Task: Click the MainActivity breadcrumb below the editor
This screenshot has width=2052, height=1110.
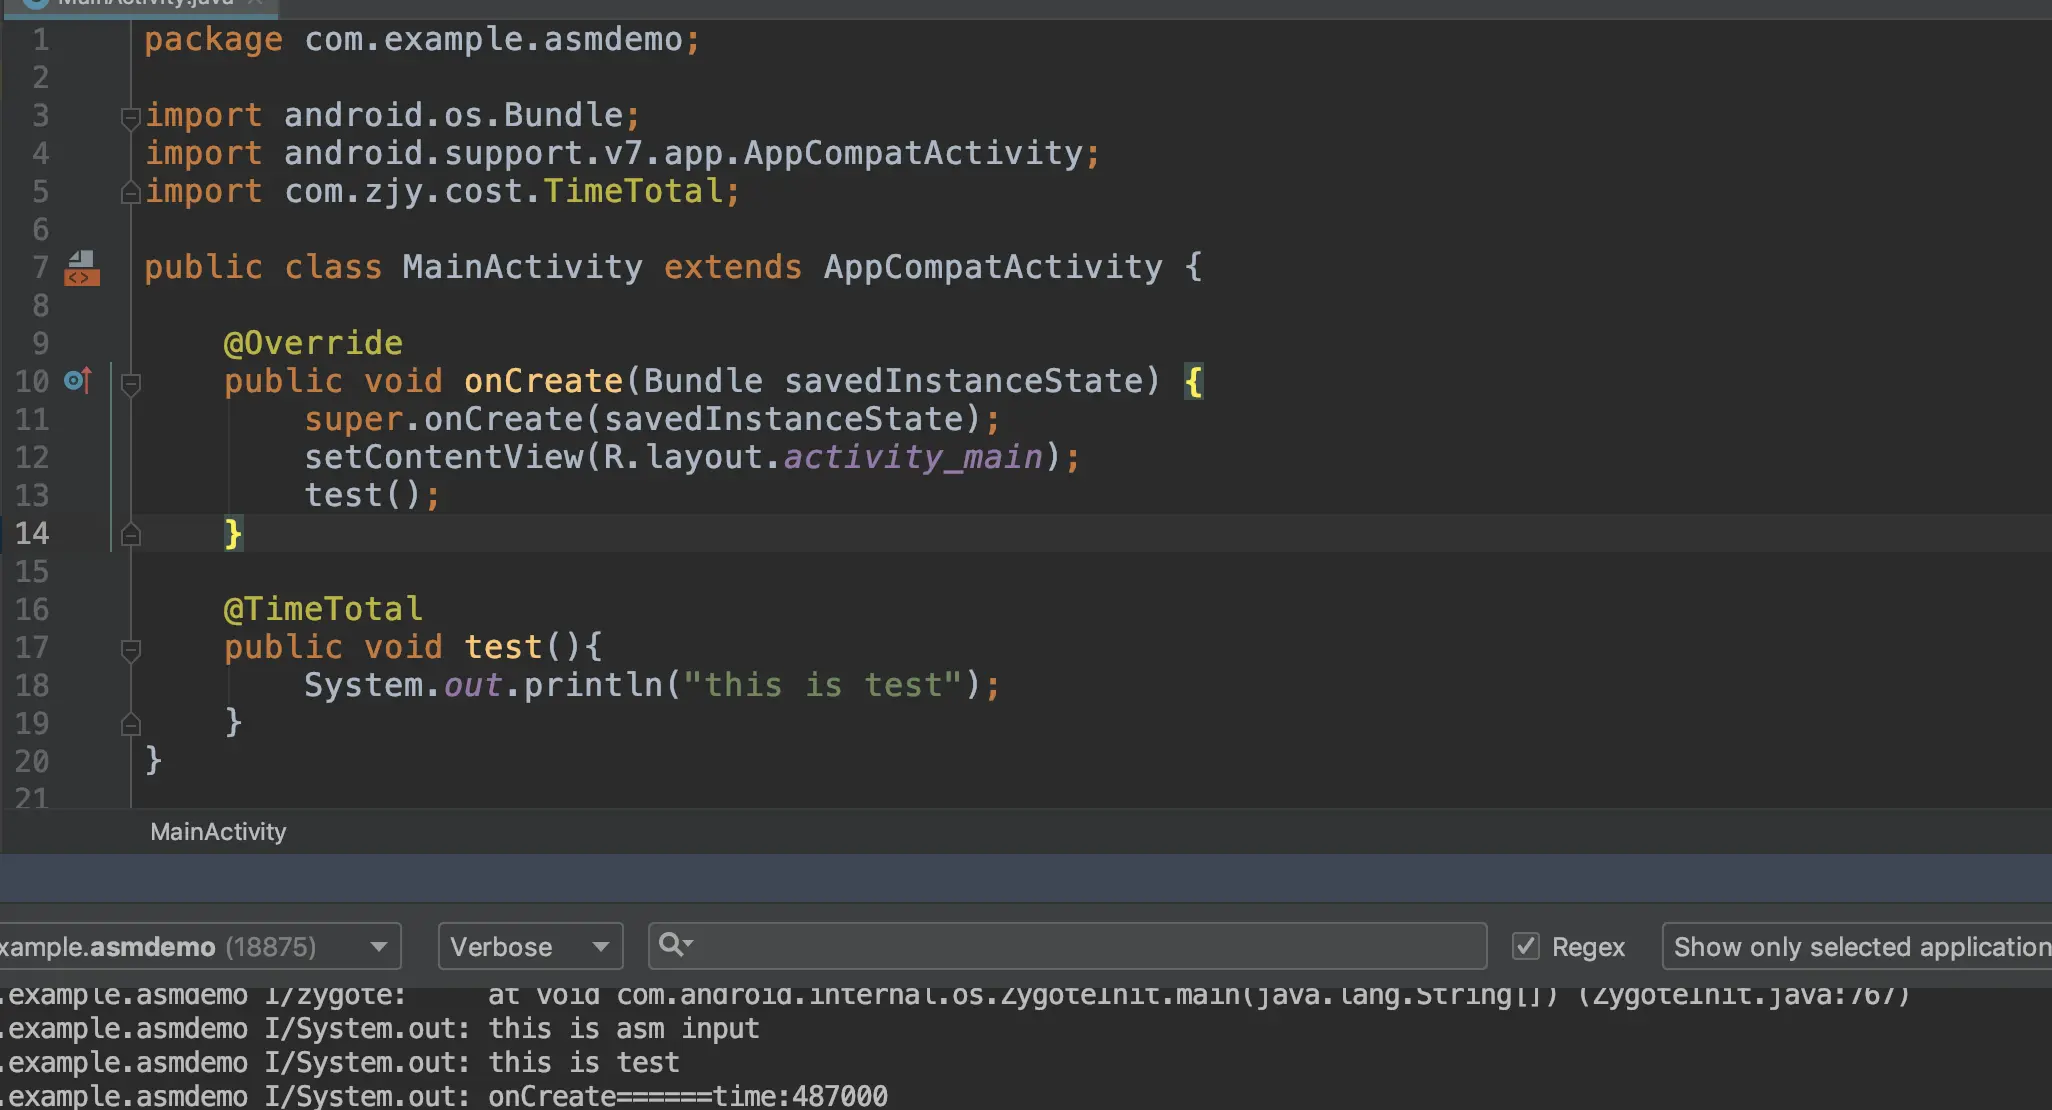Action: 218,832
